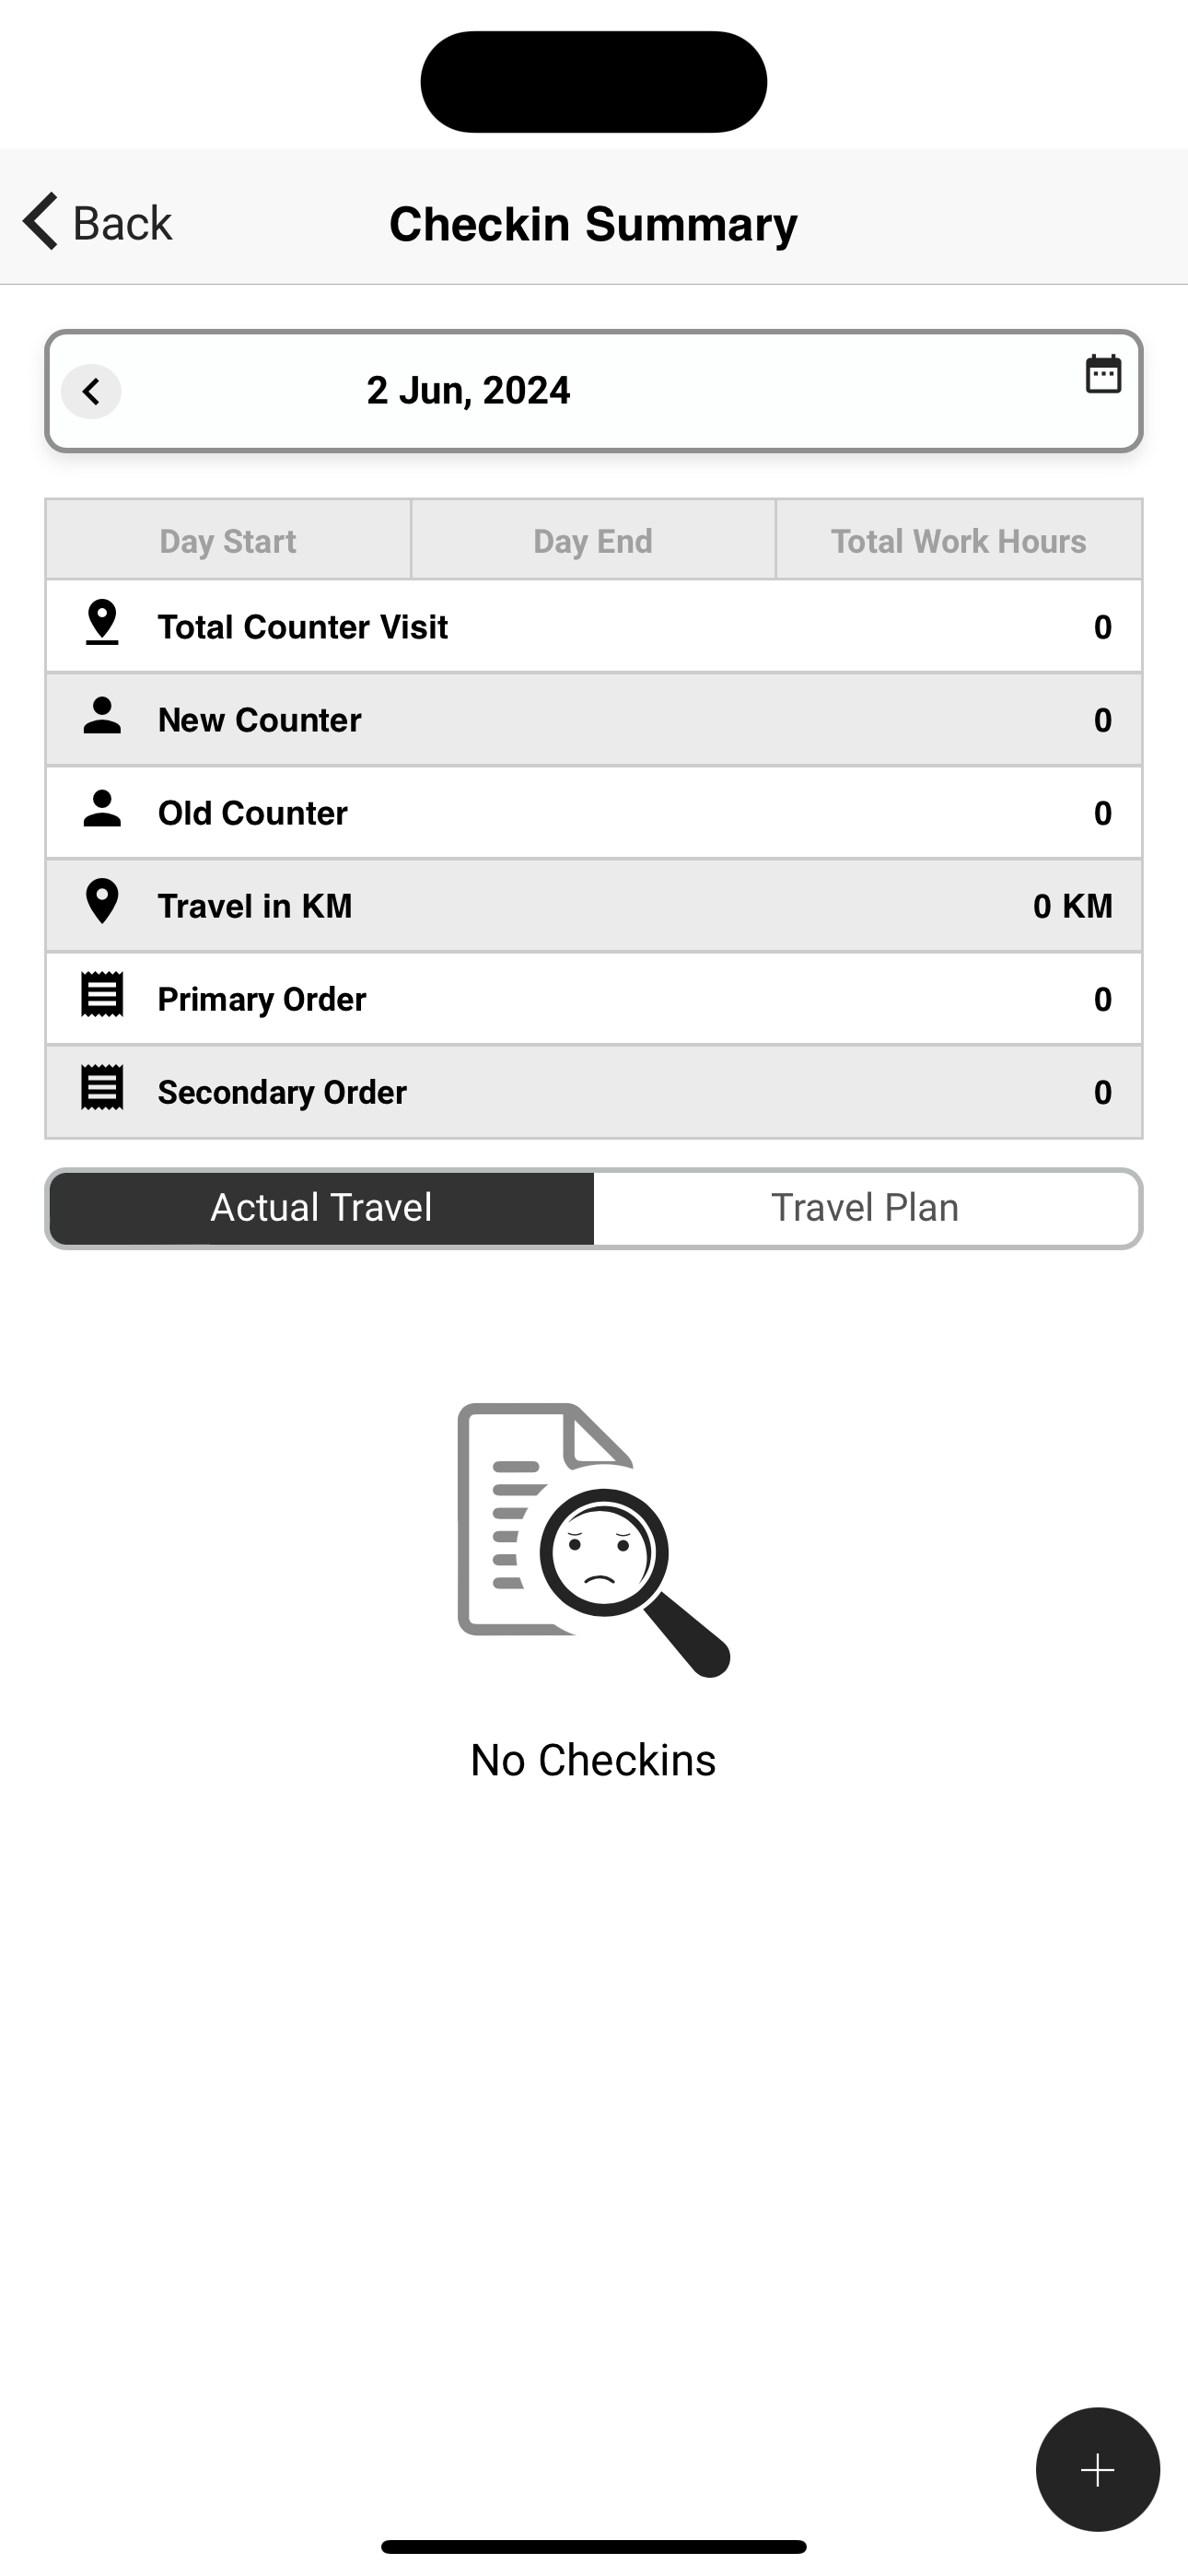This screenshot has height=2576, width=1188.
Task: Go to previous date with left chevron
Action: point(91,391)
